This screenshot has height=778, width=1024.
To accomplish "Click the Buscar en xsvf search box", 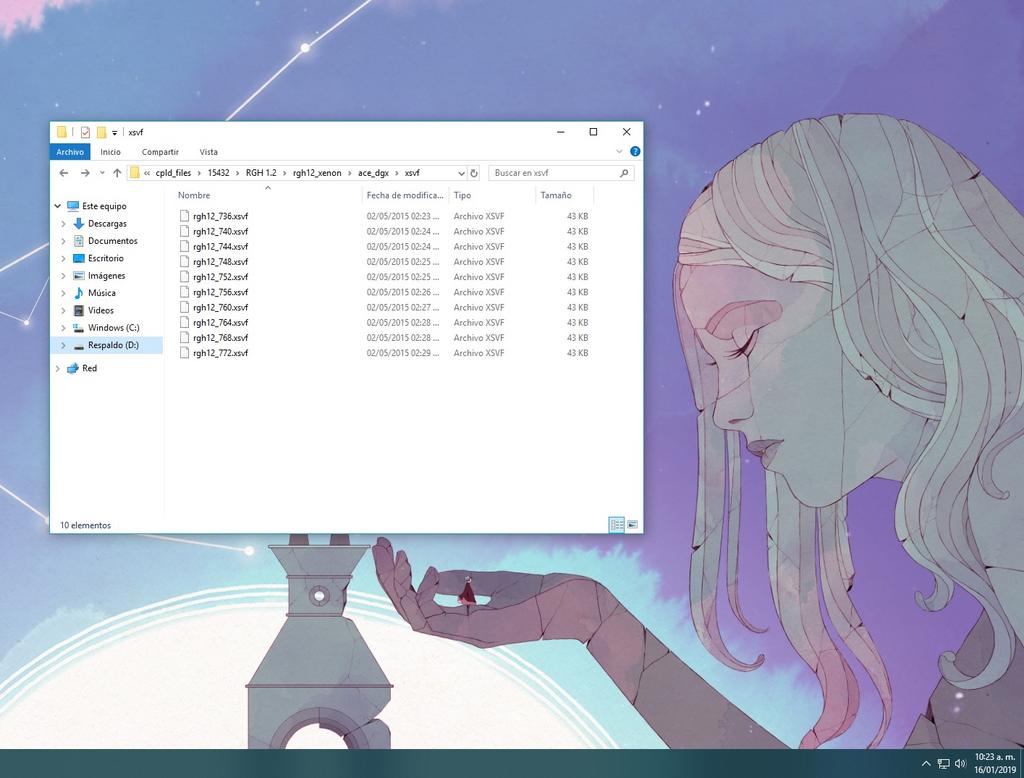I will pyautogui.click(x=561, y=173).
